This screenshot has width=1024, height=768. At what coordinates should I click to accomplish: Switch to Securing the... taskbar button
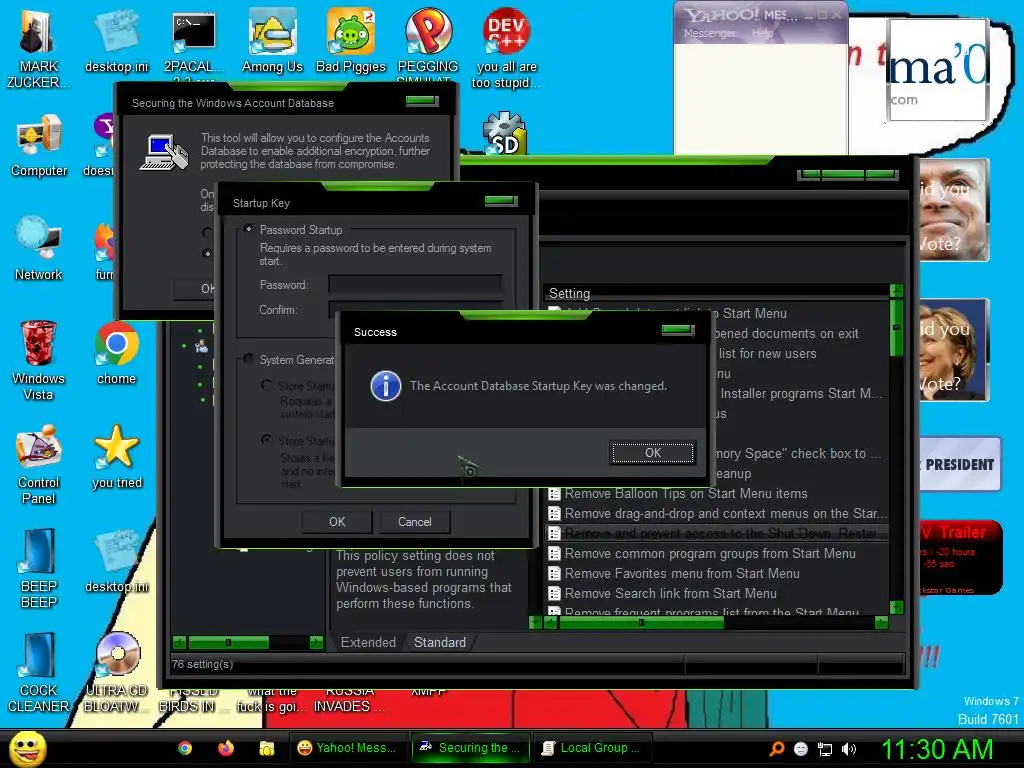(470, 748)
